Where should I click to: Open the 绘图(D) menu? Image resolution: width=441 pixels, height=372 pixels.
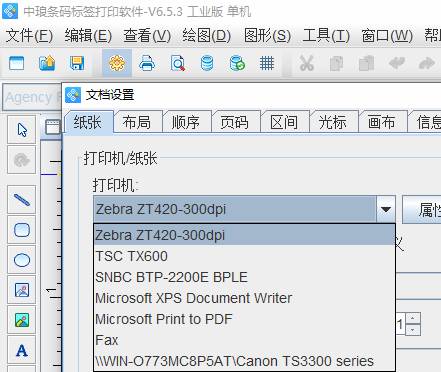coord(207,36)
